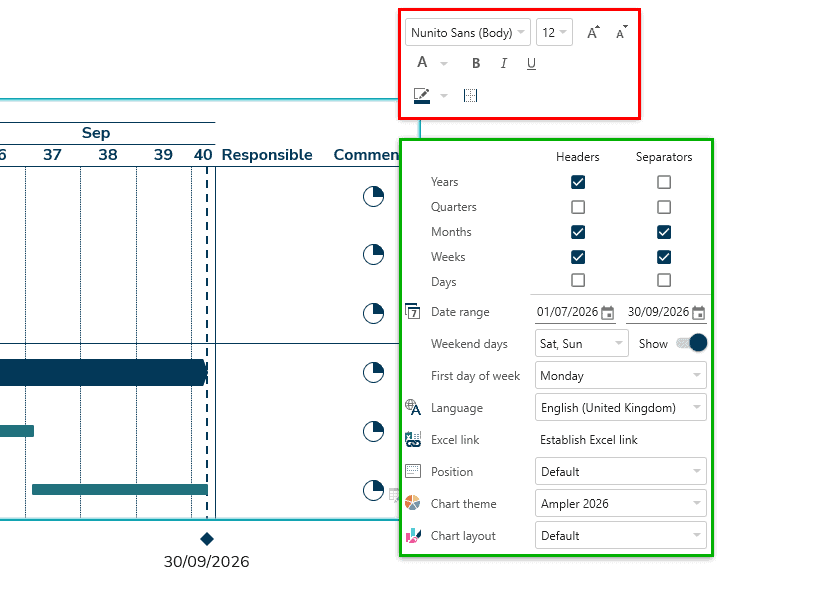Open Chart layout Default dropdown
This screenshot has width=831, height=593.
pyautogui.click(x=621, y=535)
